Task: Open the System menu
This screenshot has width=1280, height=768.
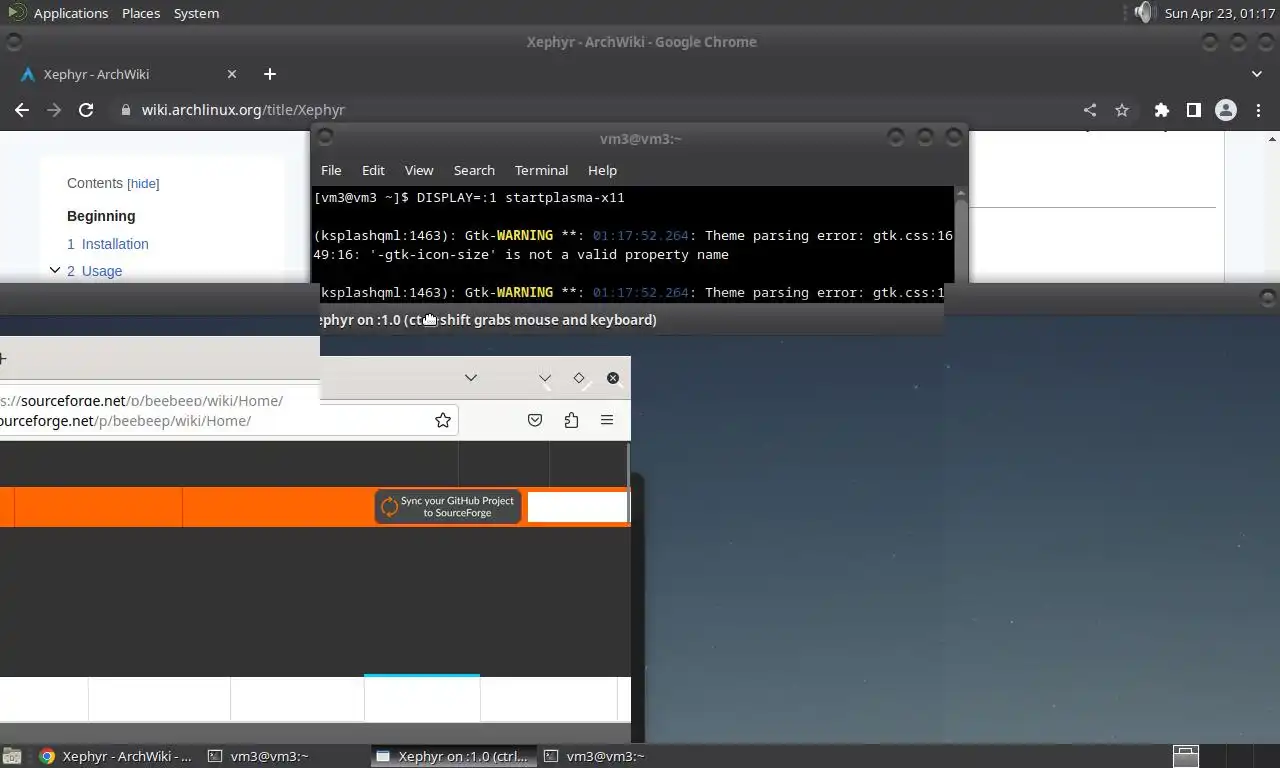Action: coord(196,13)
